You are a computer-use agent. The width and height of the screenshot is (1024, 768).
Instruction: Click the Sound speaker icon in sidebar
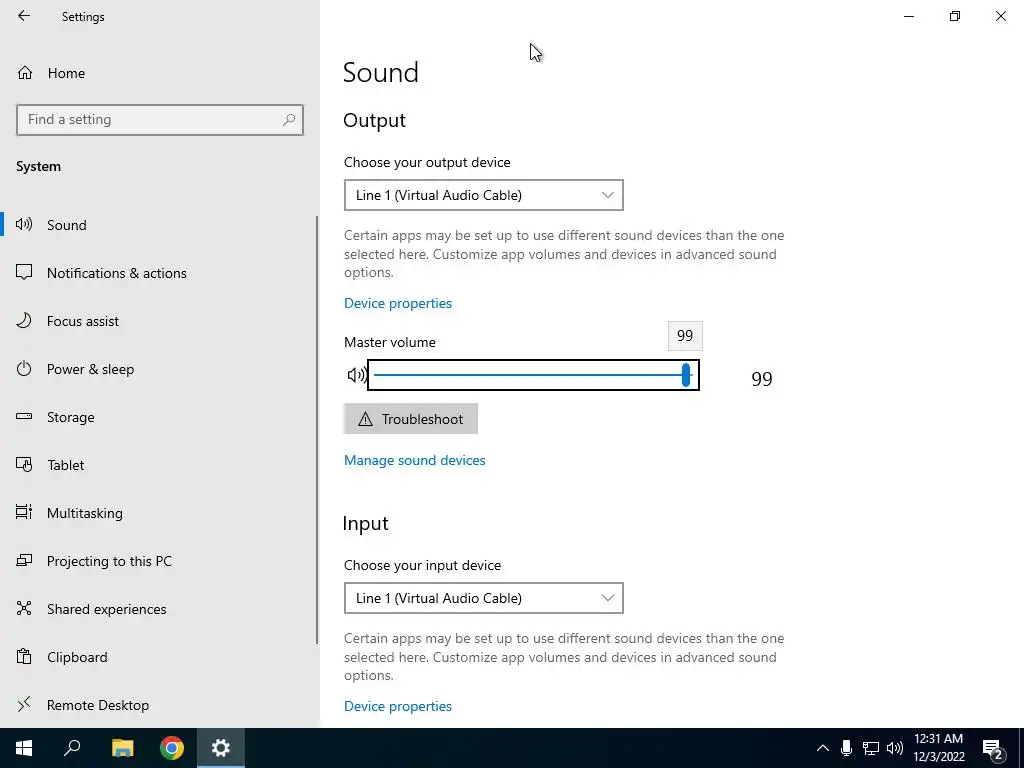click(24, 225)
